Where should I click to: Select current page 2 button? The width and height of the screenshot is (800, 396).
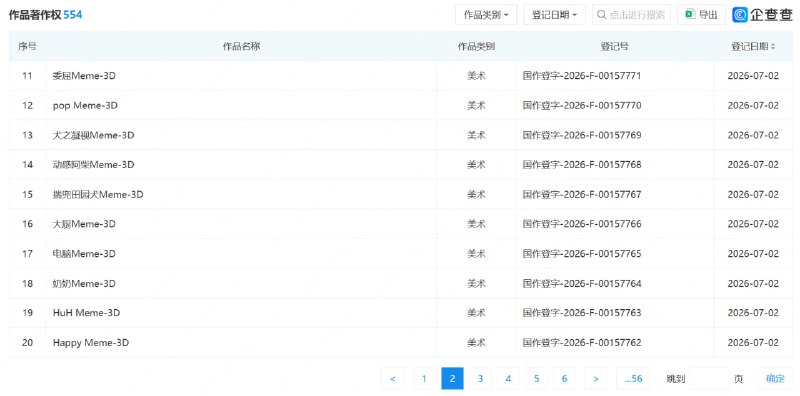452,378
